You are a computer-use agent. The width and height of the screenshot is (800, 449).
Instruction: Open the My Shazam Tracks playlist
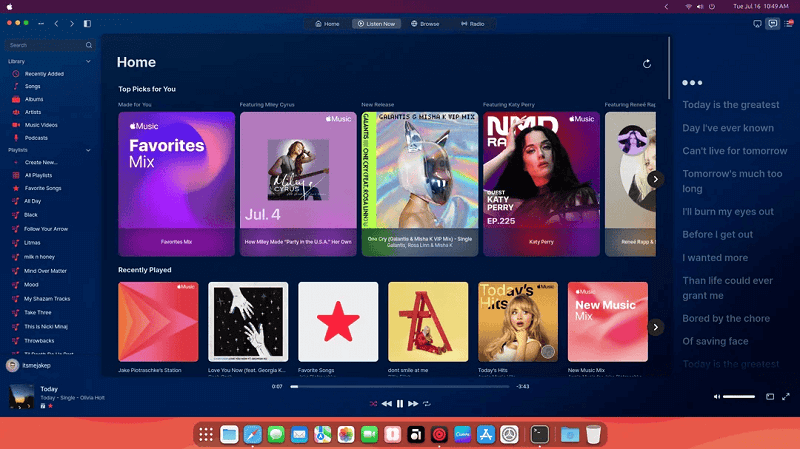tap(47, 299)
